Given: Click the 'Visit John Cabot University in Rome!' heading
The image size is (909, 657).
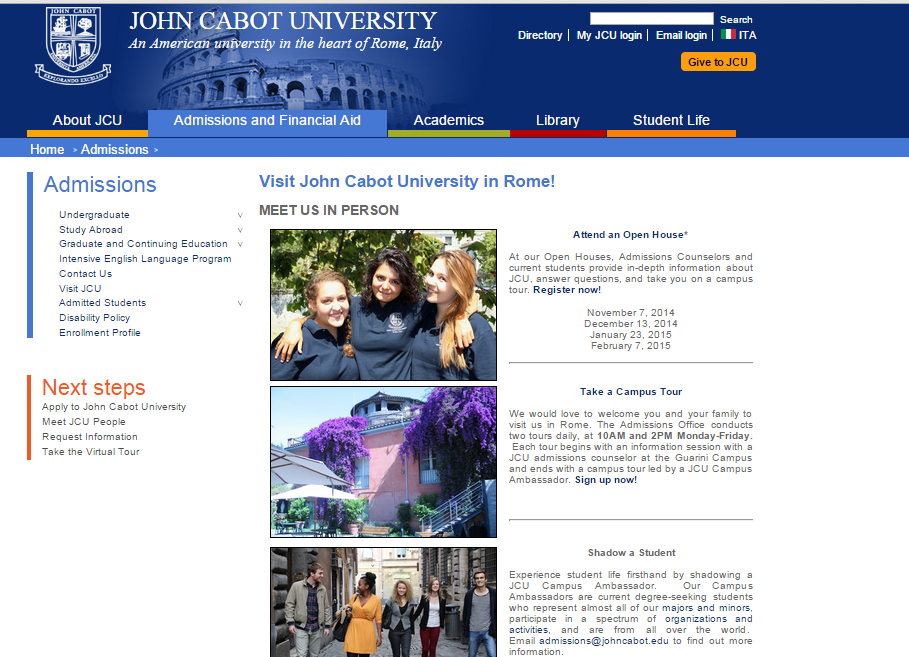Looking at the screenshot, I should click(406, 182).
